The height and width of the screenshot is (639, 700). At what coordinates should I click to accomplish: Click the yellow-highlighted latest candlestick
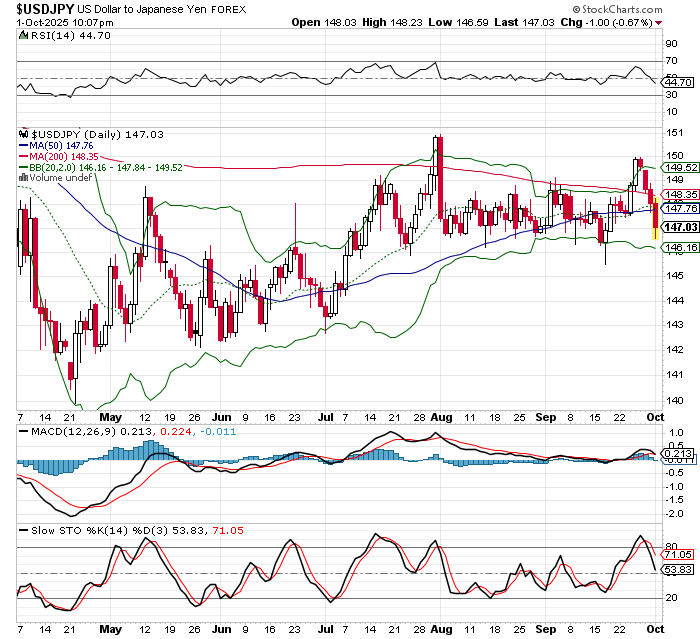[x=656, y=219]
